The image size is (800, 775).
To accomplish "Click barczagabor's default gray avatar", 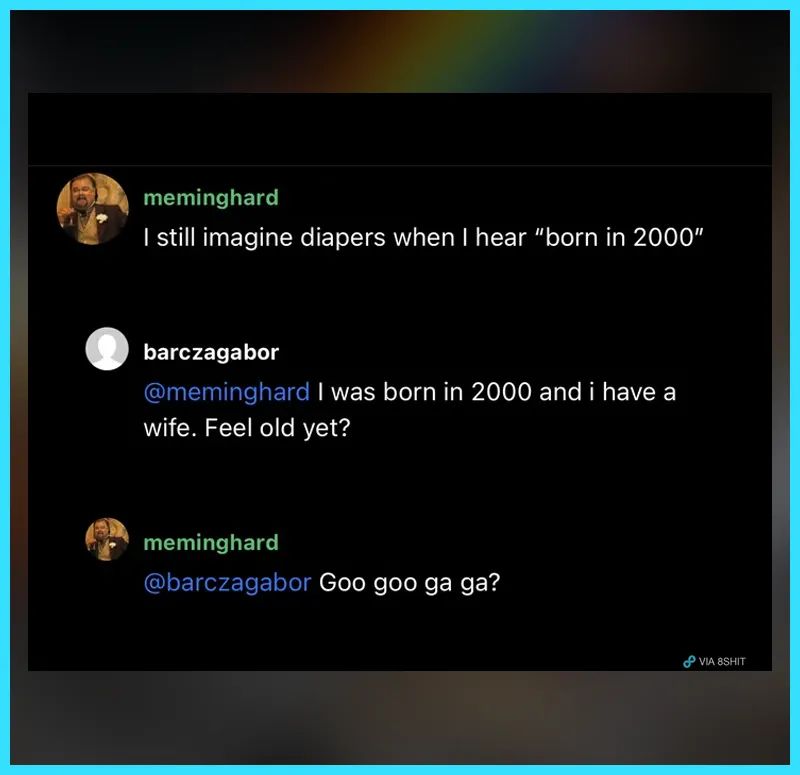I will click(x=107, y=348).
